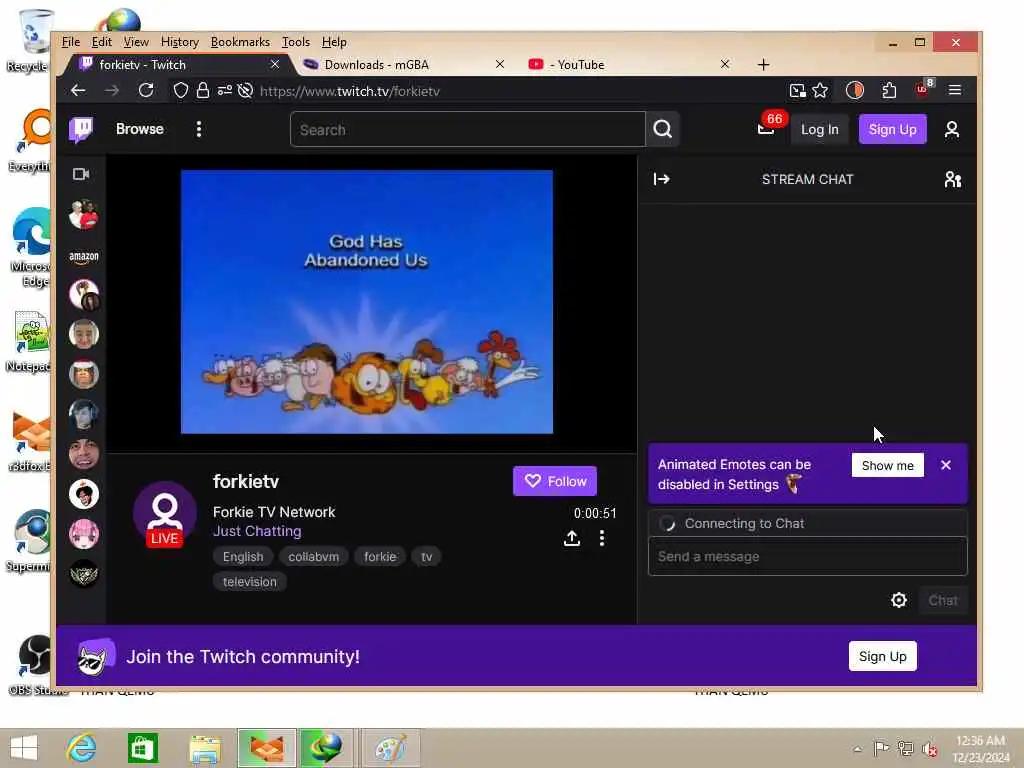1024x768 pixels.
Task: Toggle the autoplay blocked icon in the address bar
Action: (246, 91)
